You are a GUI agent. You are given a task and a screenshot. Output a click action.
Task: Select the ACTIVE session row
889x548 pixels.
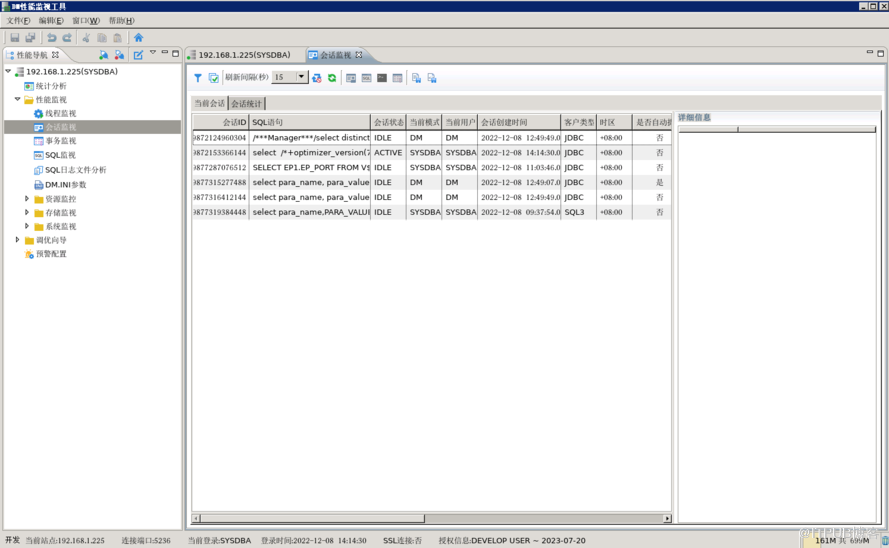pyautogui.click(x=430, y=153)
